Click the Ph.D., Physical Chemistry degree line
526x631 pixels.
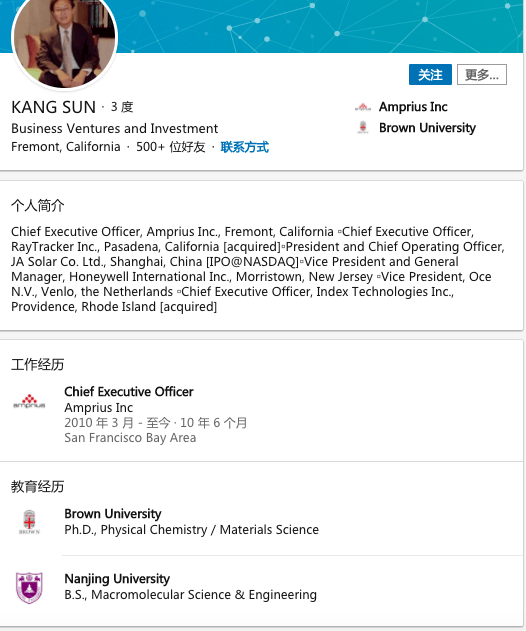192,530
